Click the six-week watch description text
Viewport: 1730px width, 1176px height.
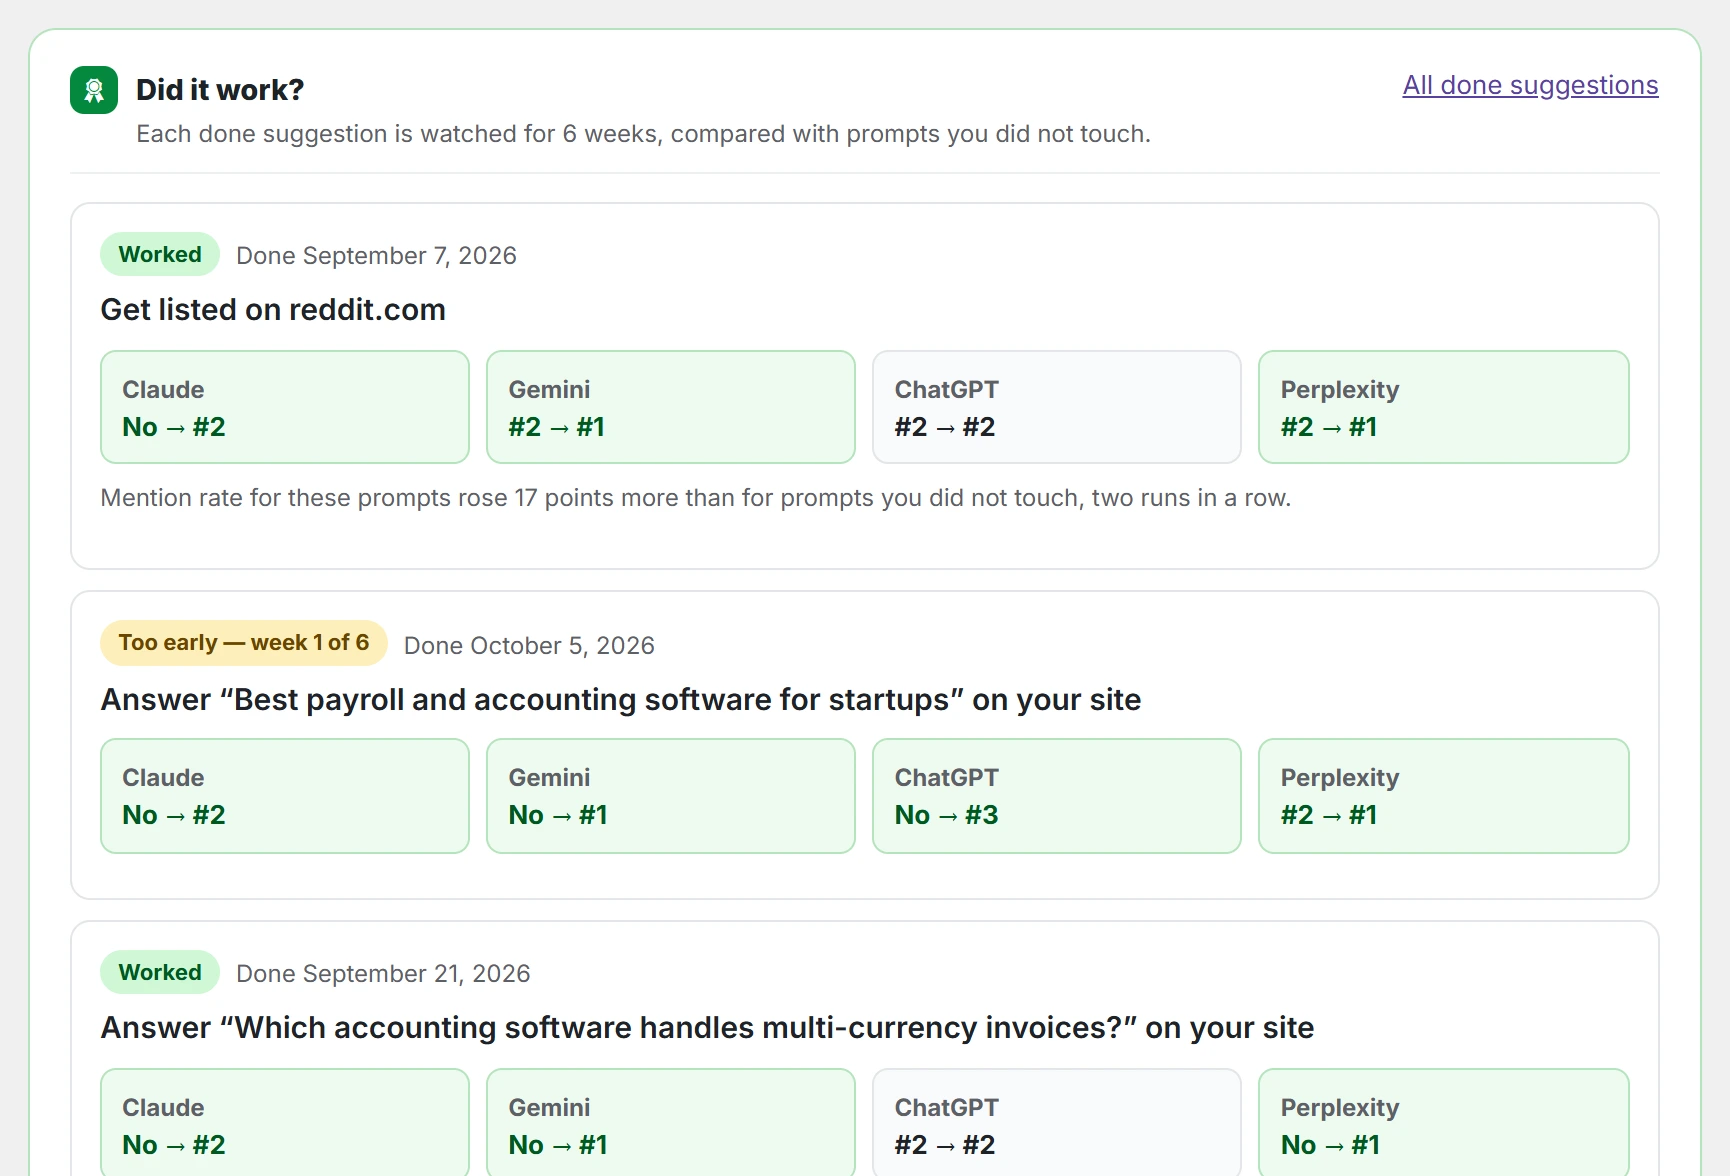click(x=643, y=134)
